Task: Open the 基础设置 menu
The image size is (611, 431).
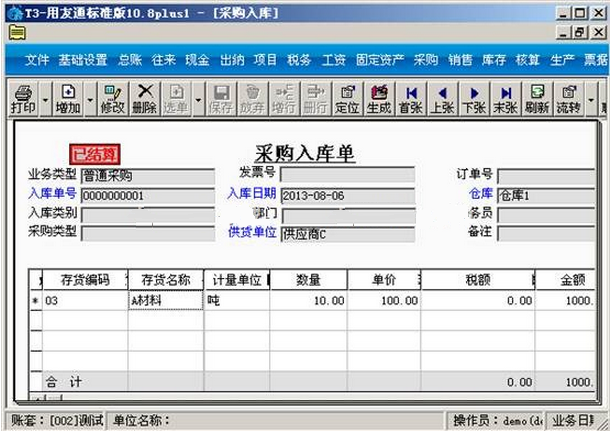Action: [x=83, y=60]
